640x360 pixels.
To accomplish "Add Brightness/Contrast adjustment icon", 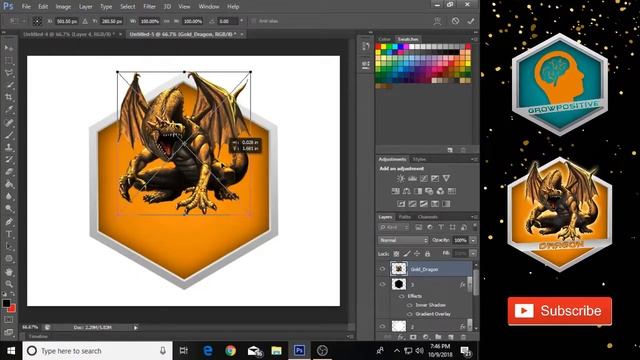I will [401, 178].
